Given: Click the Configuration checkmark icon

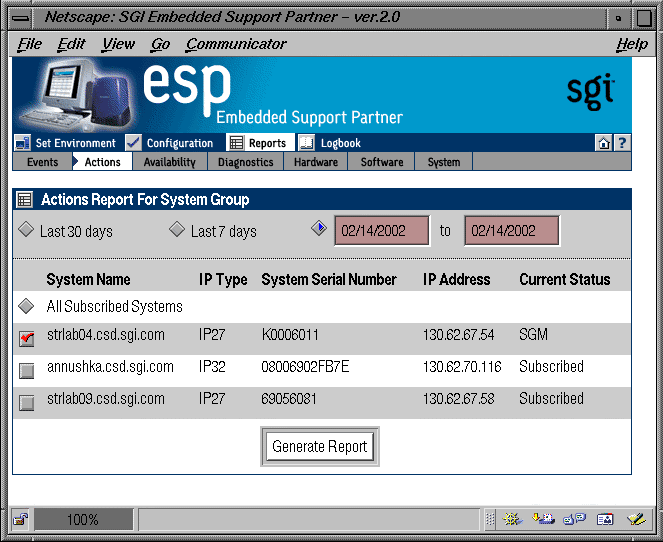Looking at the screenshot, I should (133, 143).
